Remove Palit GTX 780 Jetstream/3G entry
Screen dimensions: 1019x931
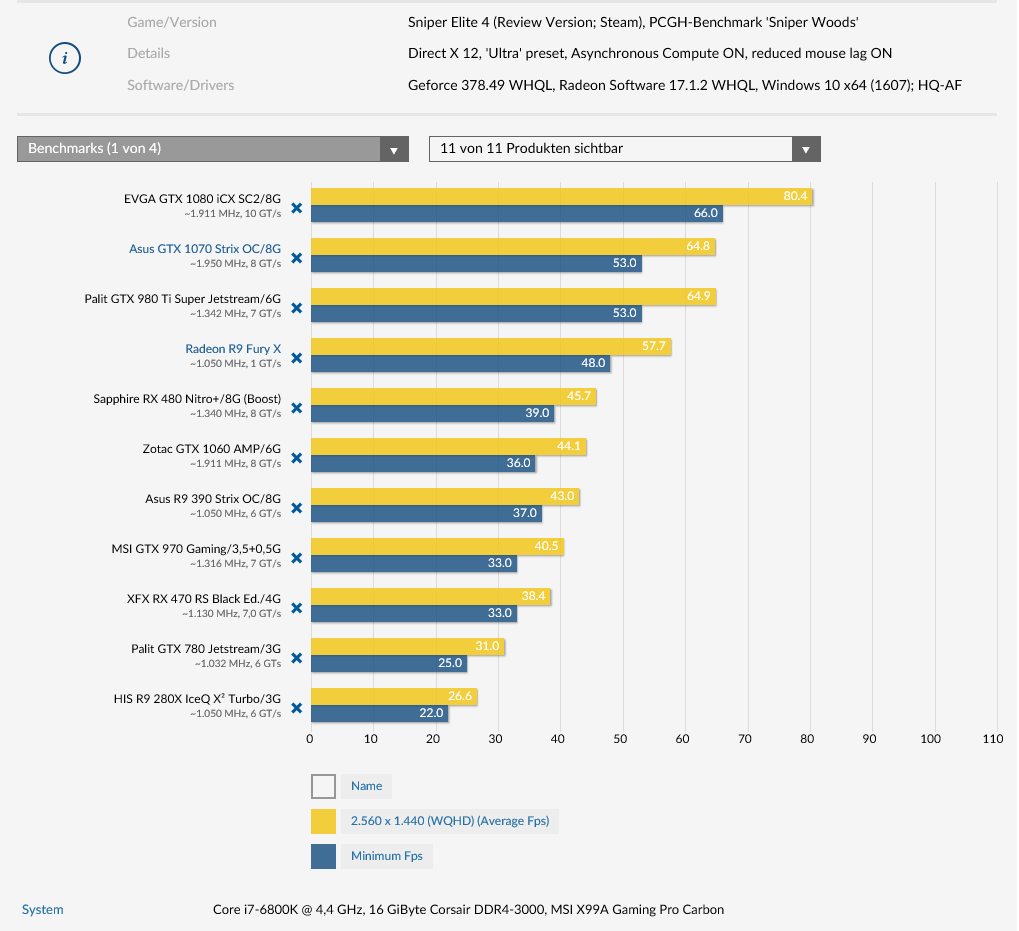pos(296,658)
